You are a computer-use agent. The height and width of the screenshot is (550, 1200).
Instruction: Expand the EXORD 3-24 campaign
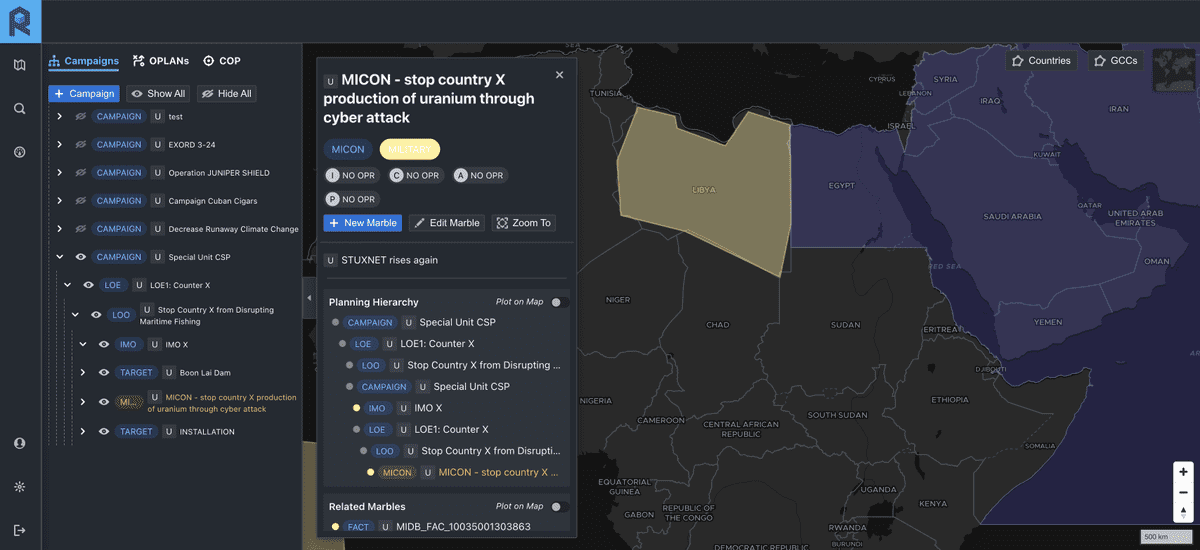click(x=60, y=145)
